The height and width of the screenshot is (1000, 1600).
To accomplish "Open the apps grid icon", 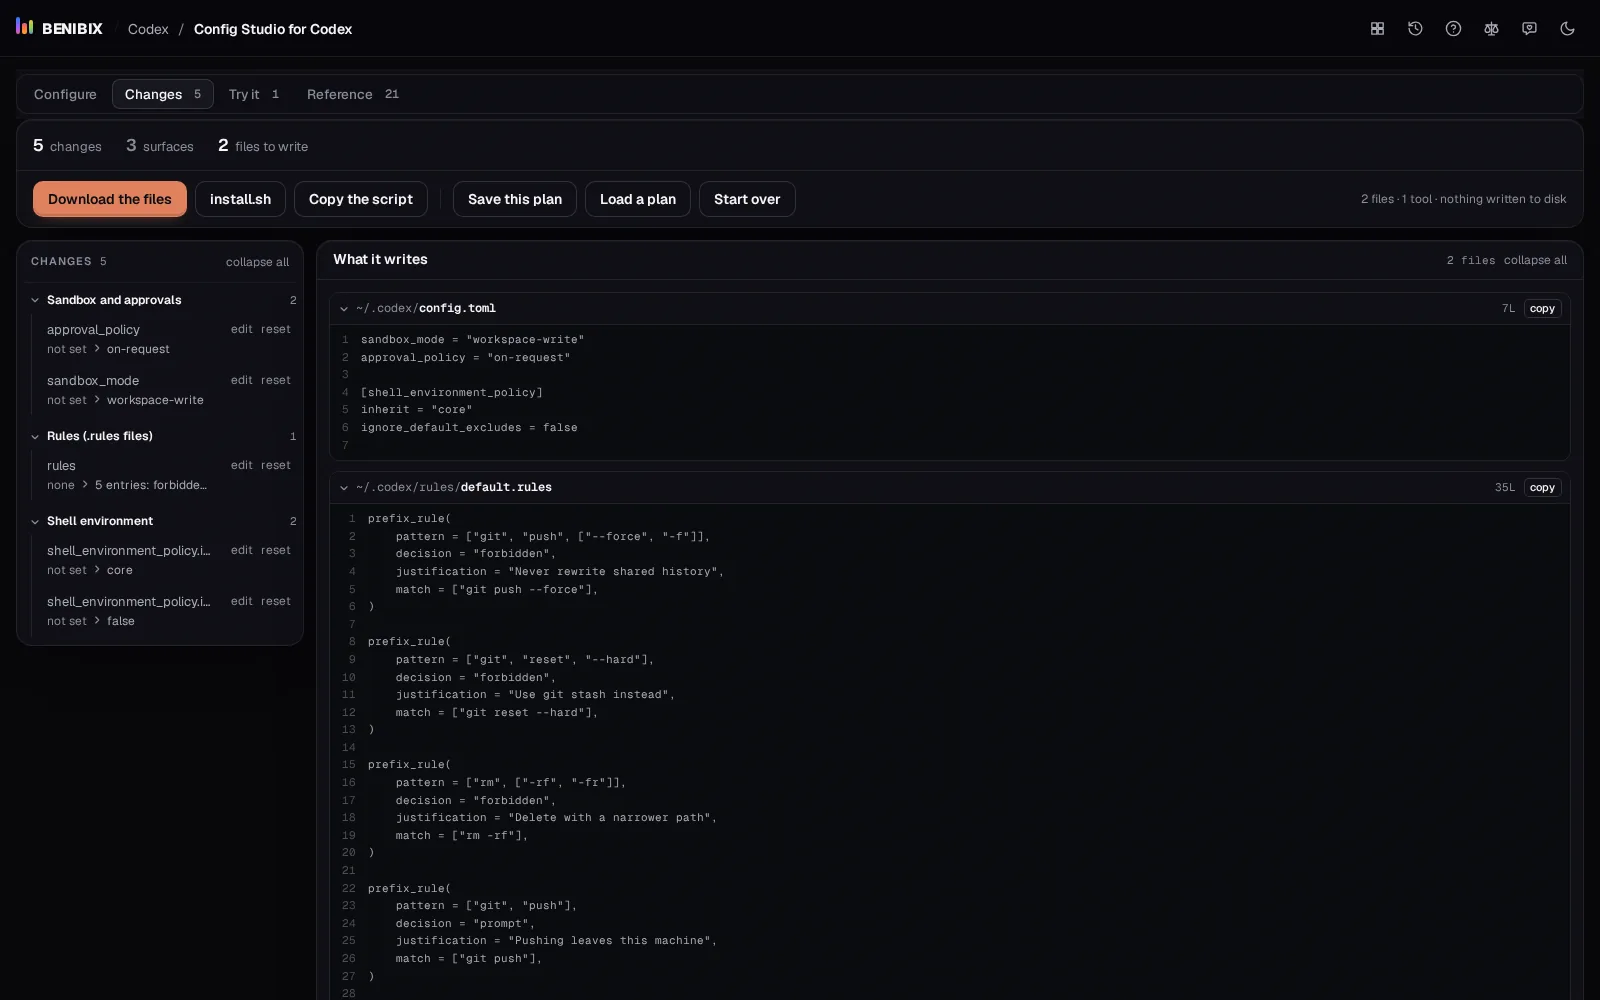I will 1377,29.
